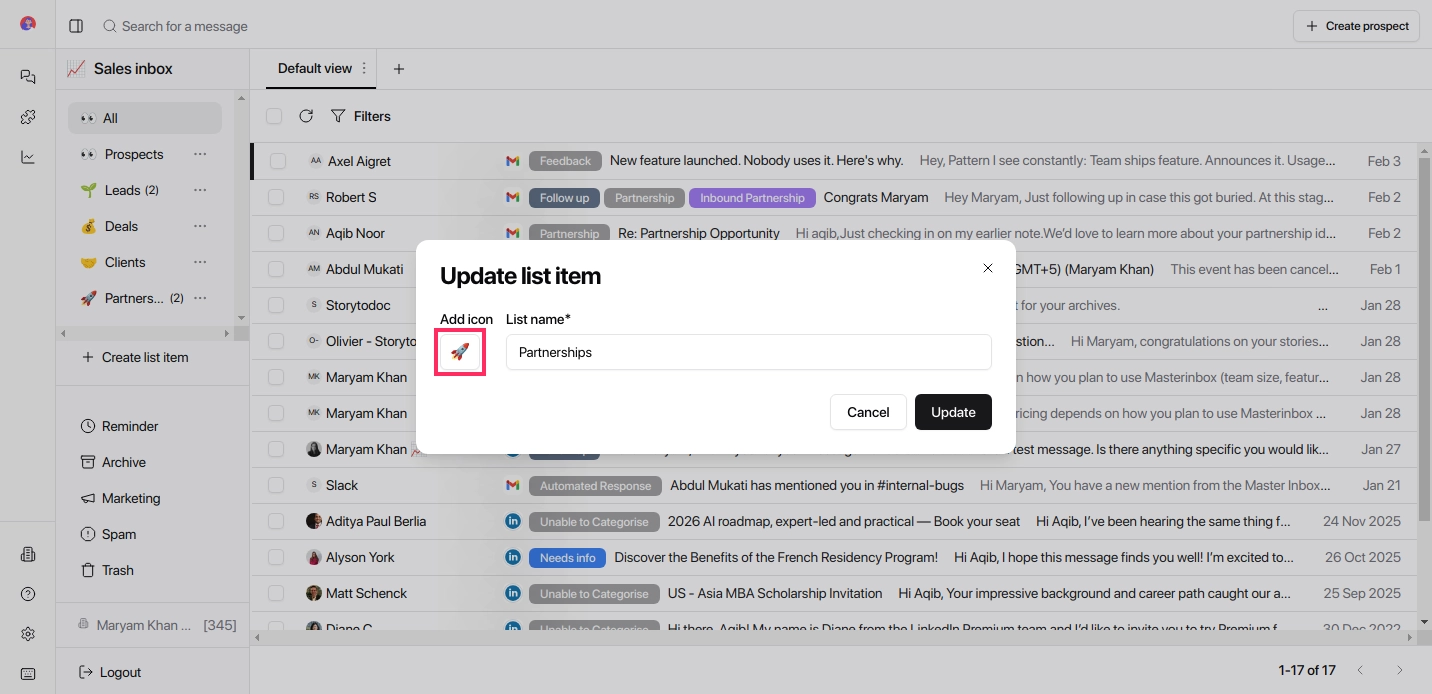Open the conversations chat icon in left rail
The image size is (1432, 694).
pos(27,76)
